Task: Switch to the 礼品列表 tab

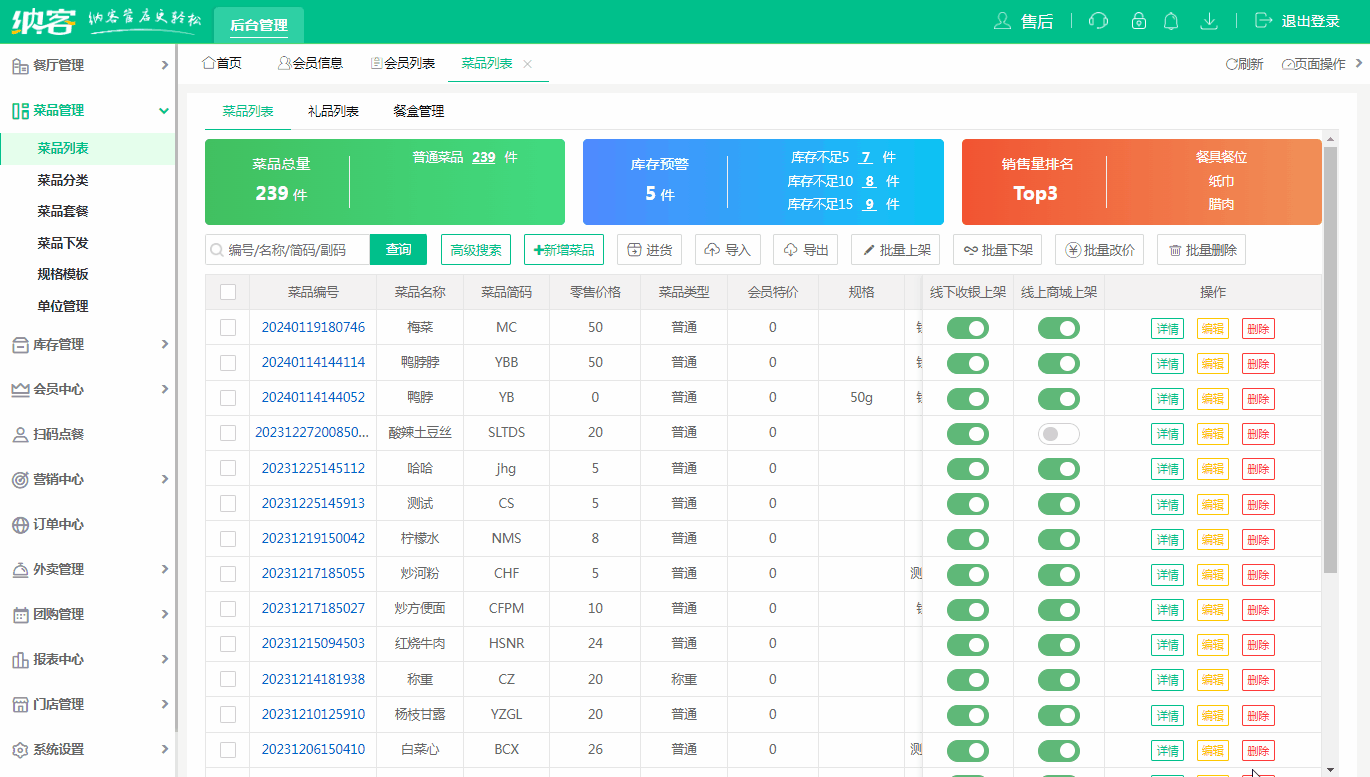Action: pos(334,112)
